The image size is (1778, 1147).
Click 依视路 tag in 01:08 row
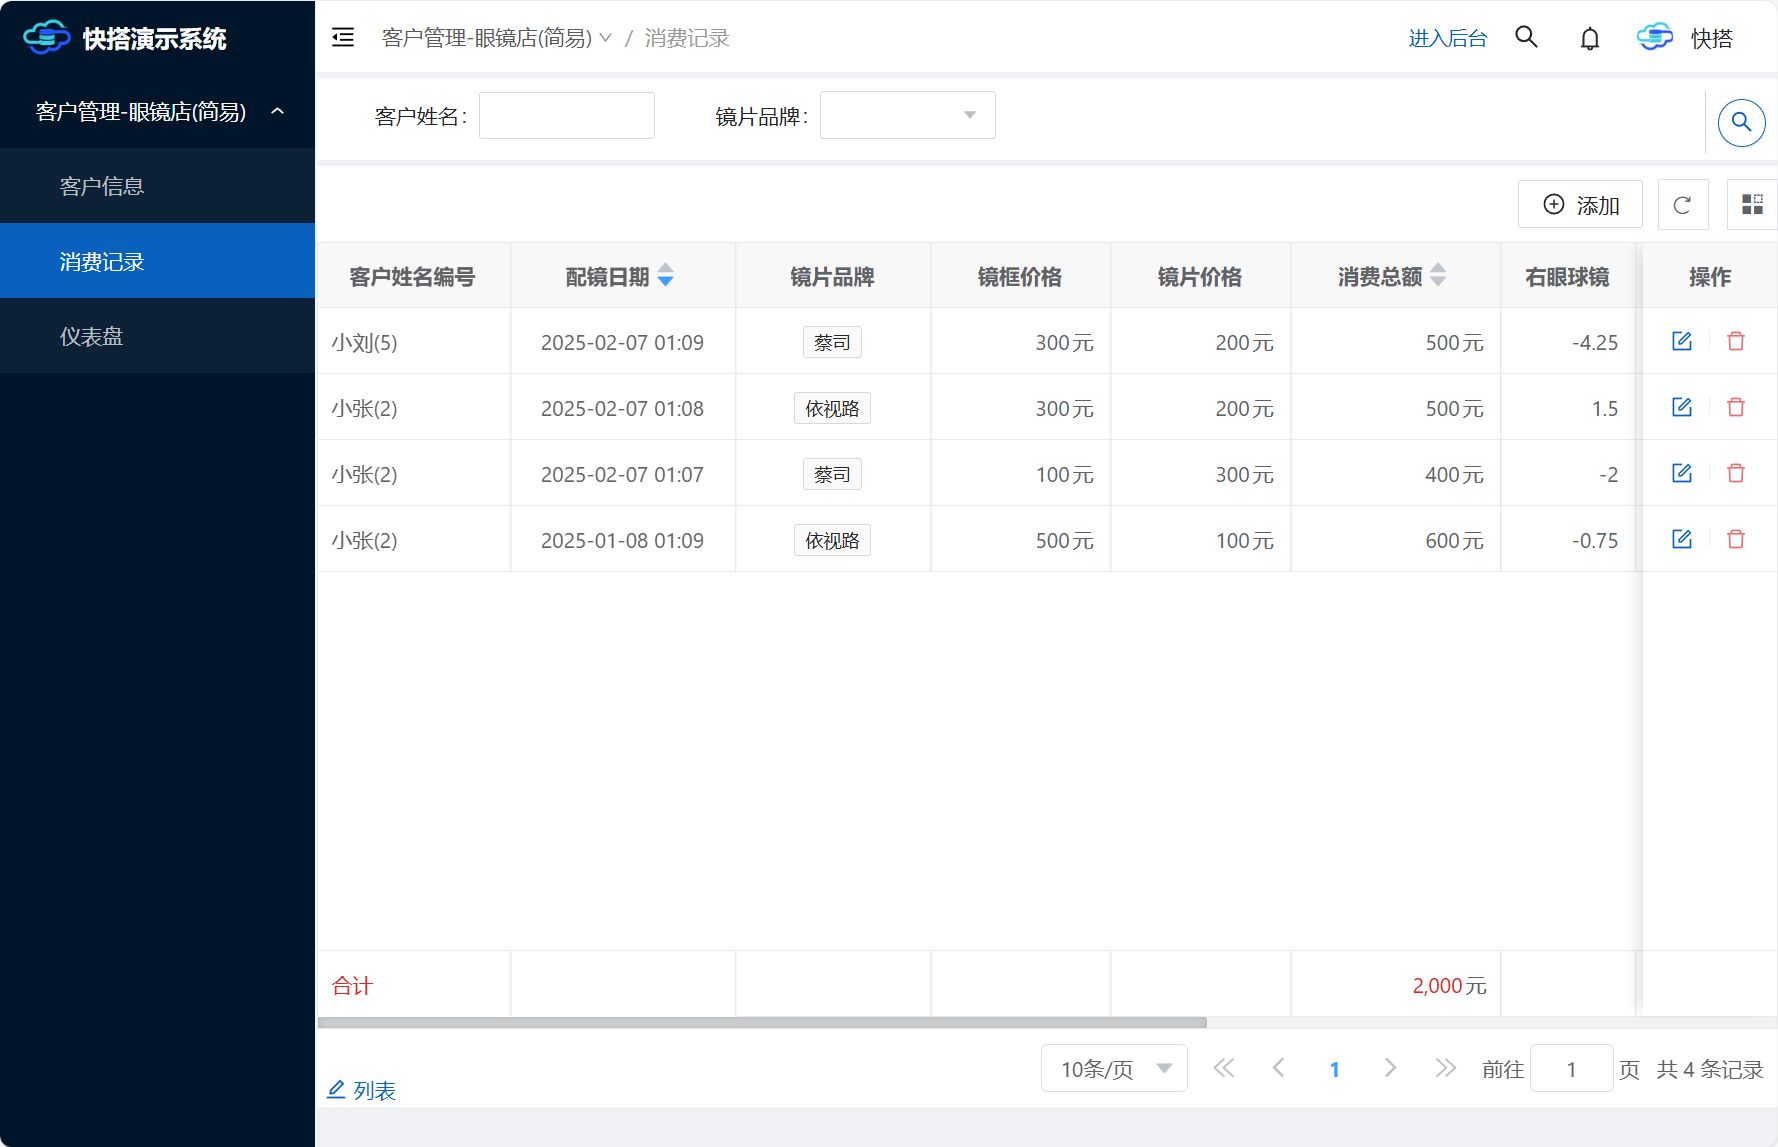pos(832,408)
